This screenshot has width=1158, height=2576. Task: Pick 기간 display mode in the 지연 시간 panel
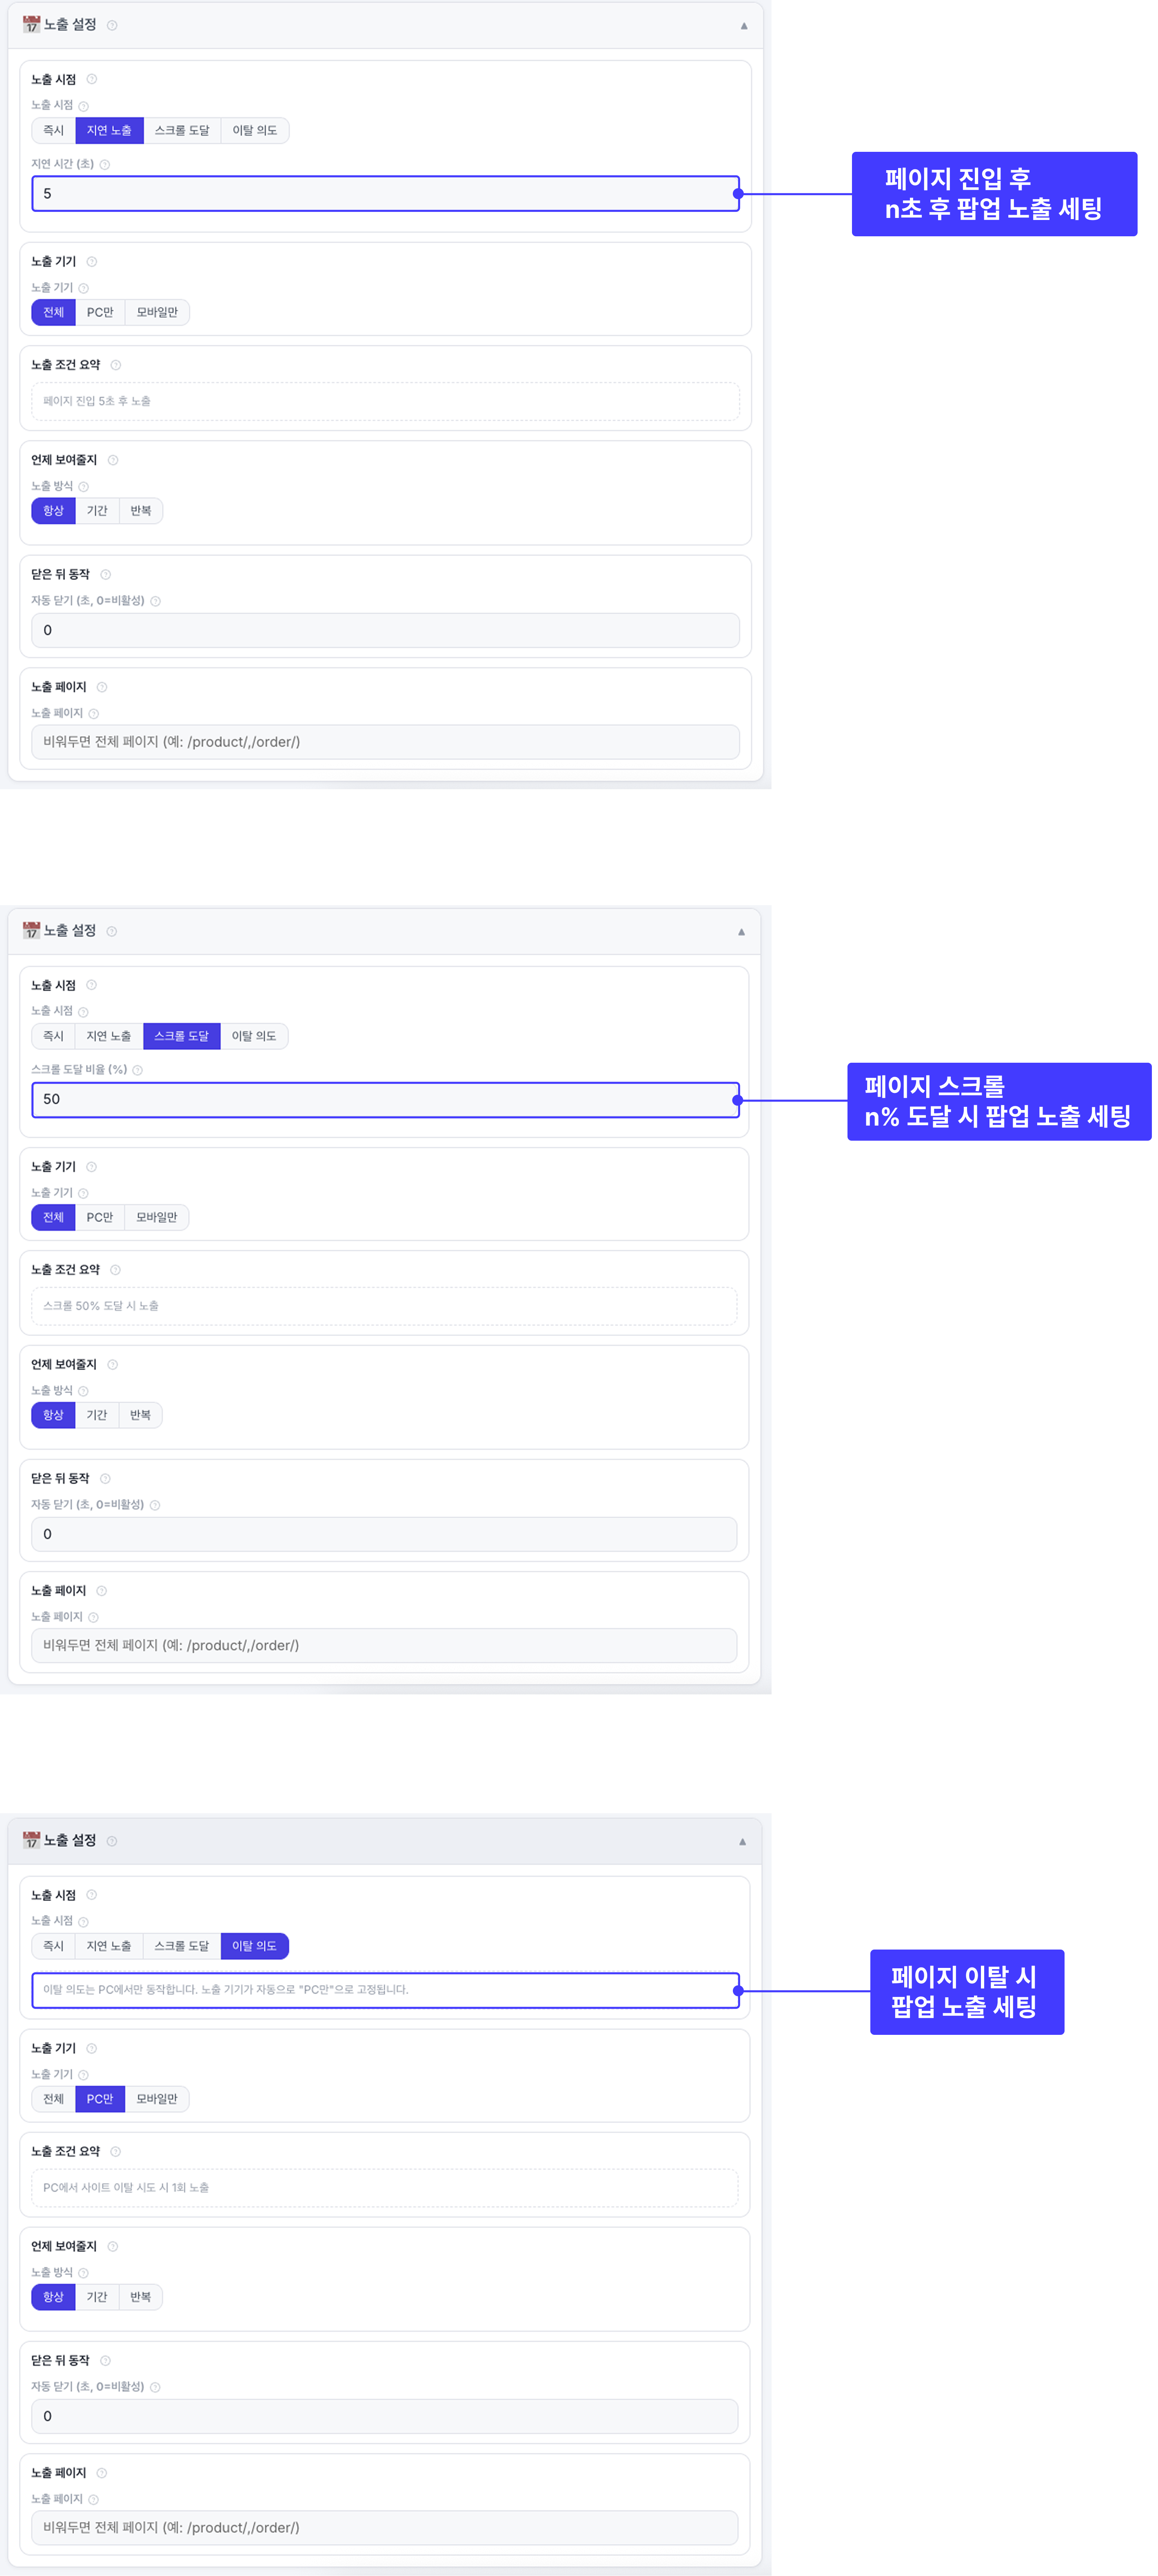click(x=97, y=511)
